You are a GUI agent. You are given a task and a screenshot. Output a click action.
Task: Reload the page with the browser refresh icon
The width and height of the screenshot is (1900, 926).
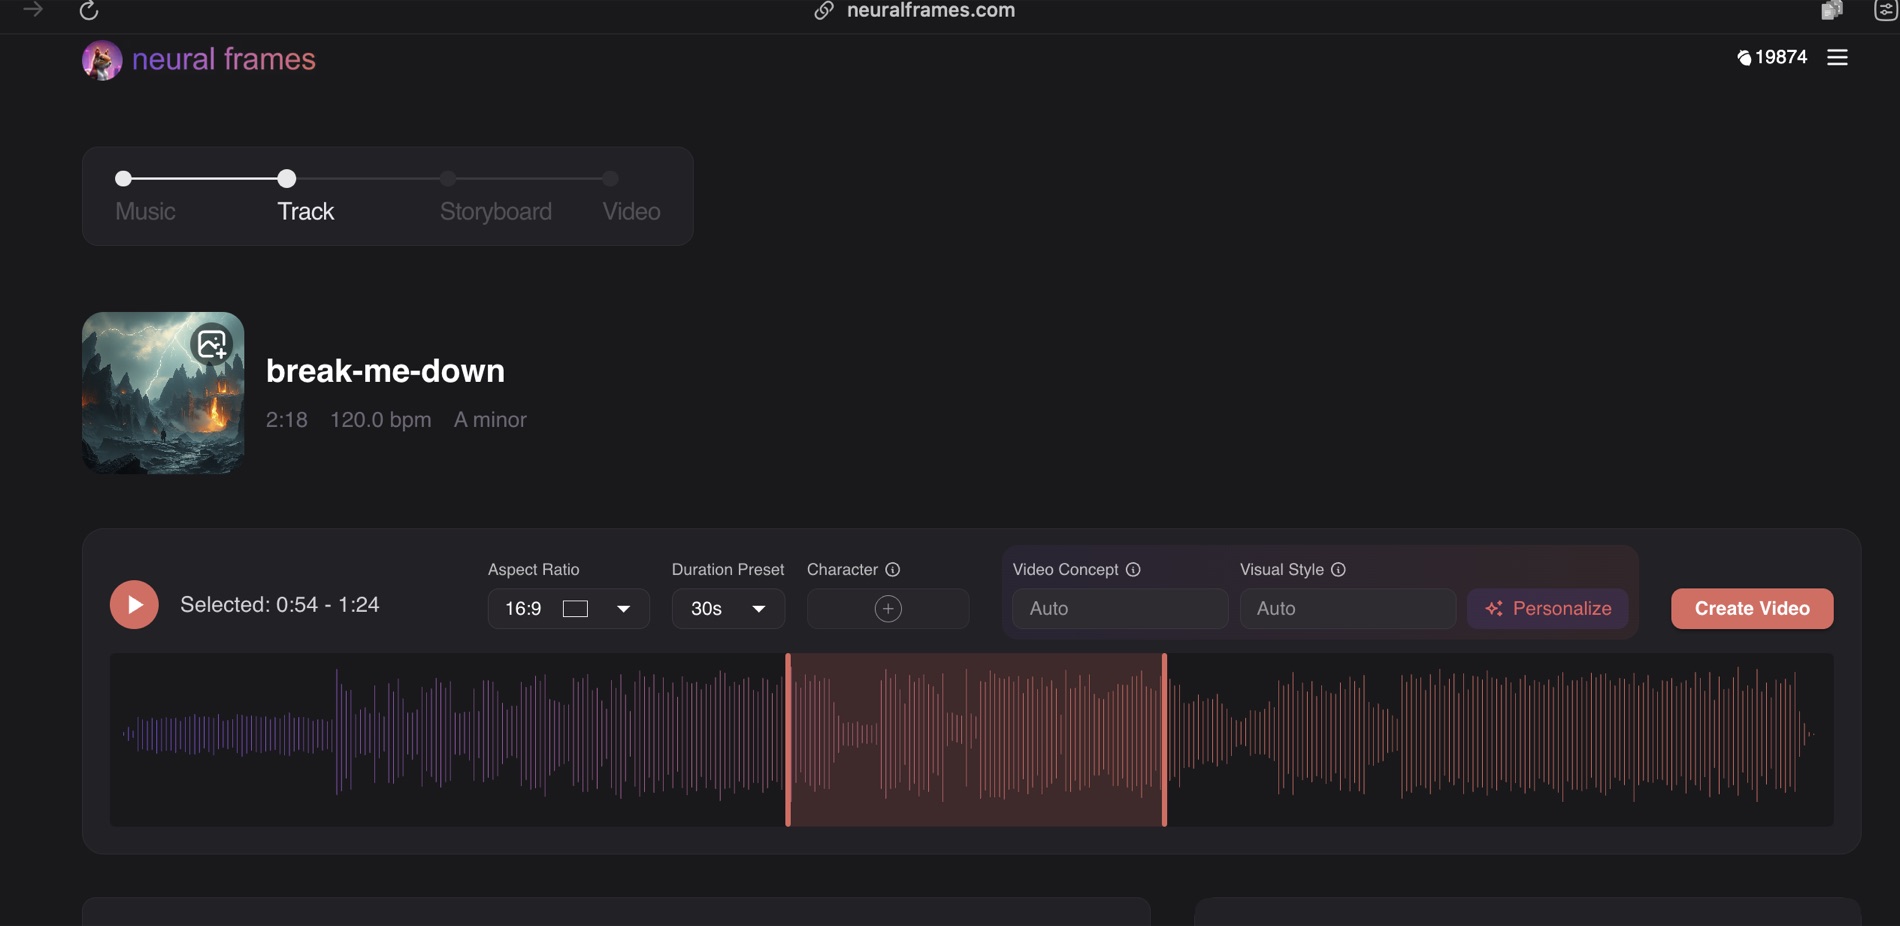(x=89, y=11)
